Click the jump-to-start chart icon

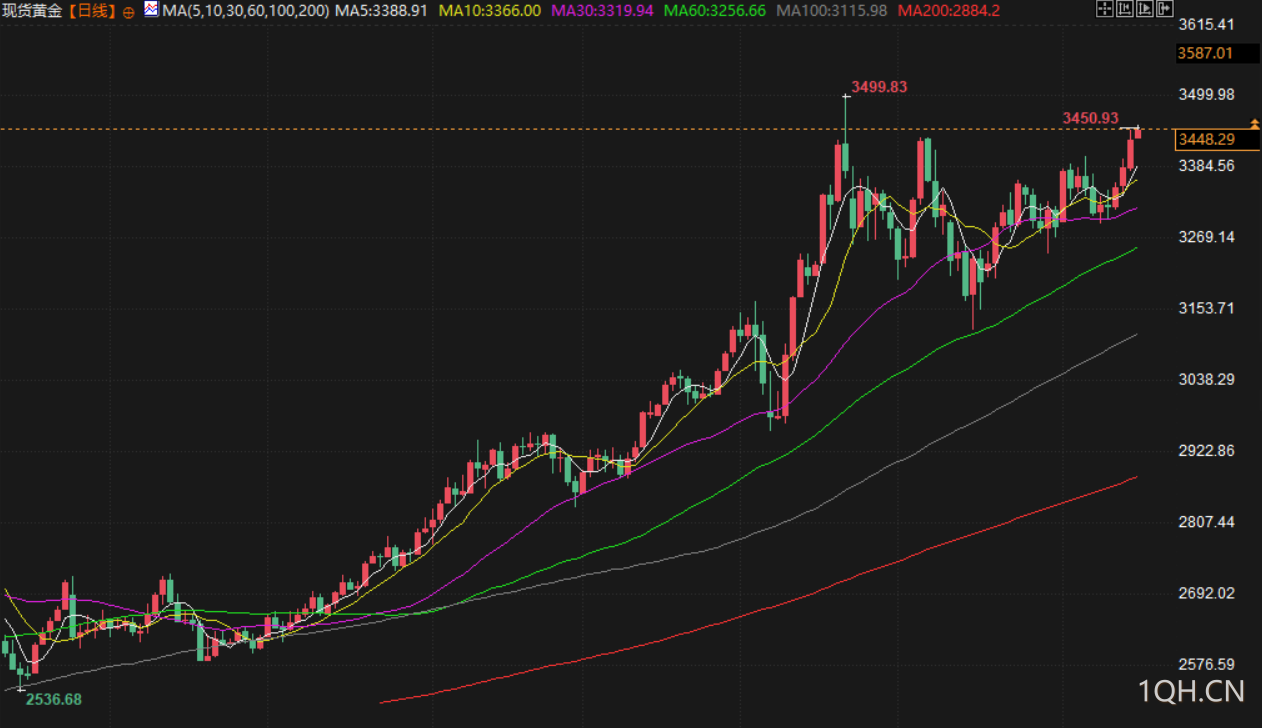[1125, 8]
